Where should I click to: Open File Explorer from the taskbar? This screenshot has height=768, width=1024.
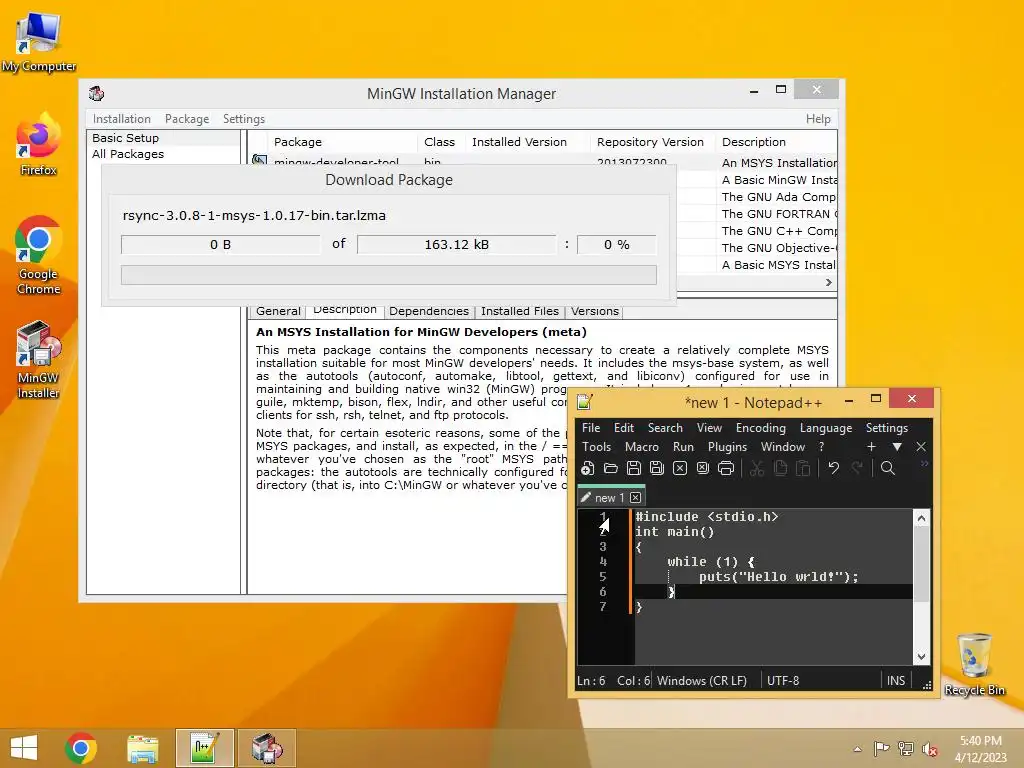tap(142, 748)
